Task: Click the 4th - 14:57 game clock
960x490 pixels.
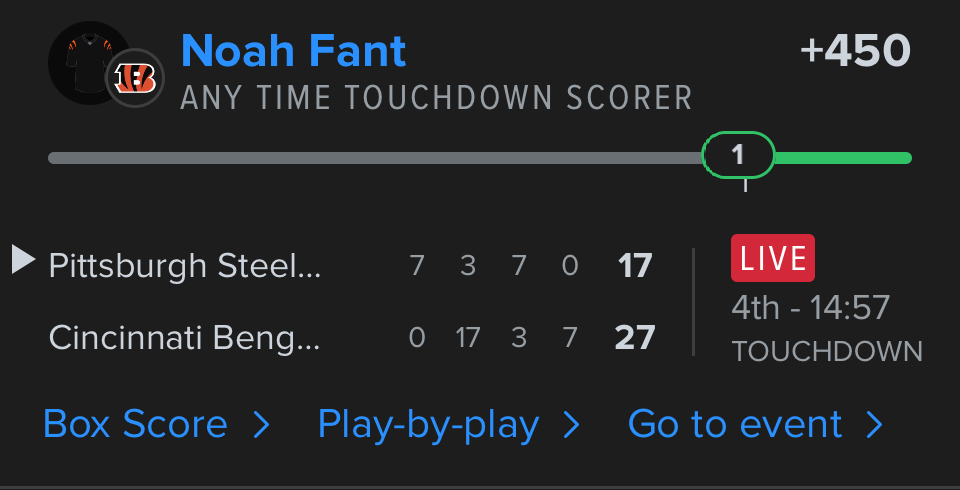Action: click(810, 307)
